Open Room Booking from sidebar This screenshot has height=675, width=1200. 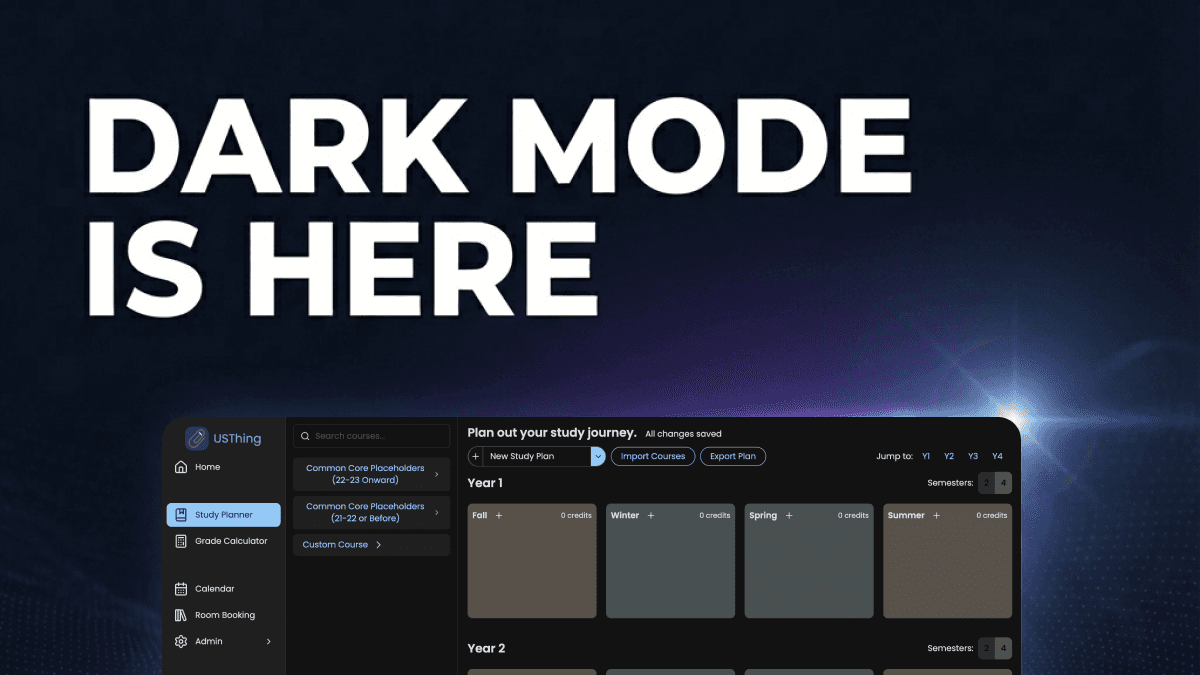click(224, 615)
